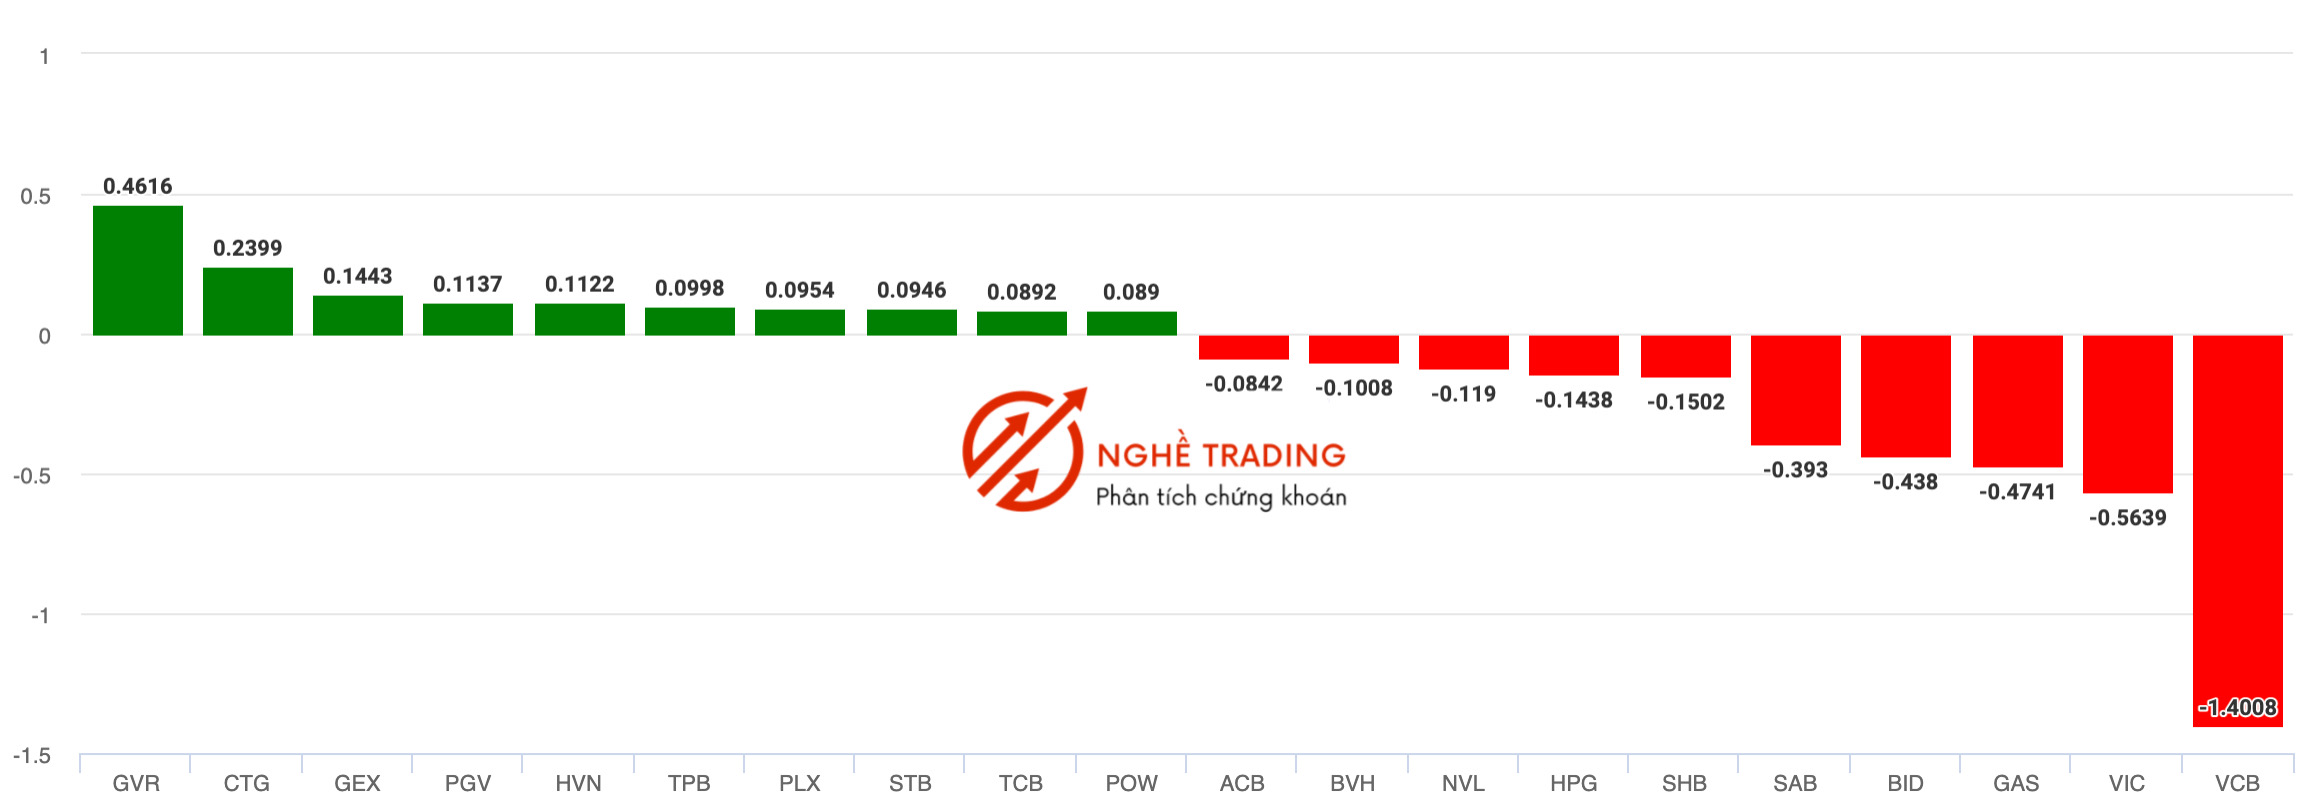Click the -0.438 value label

1906,483
